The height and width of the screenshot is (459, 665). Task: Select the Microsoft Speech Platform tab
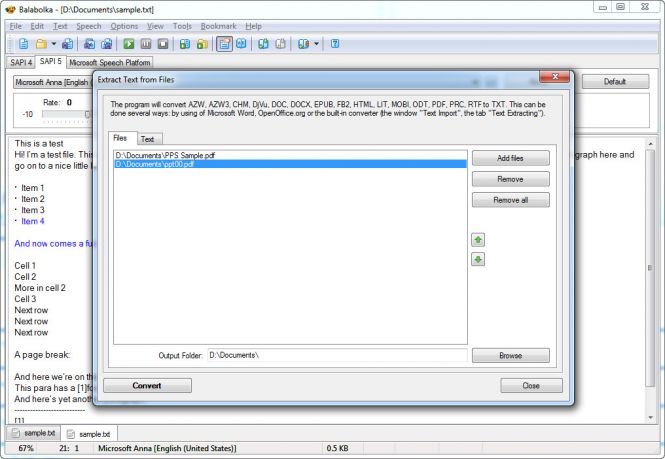109,62
